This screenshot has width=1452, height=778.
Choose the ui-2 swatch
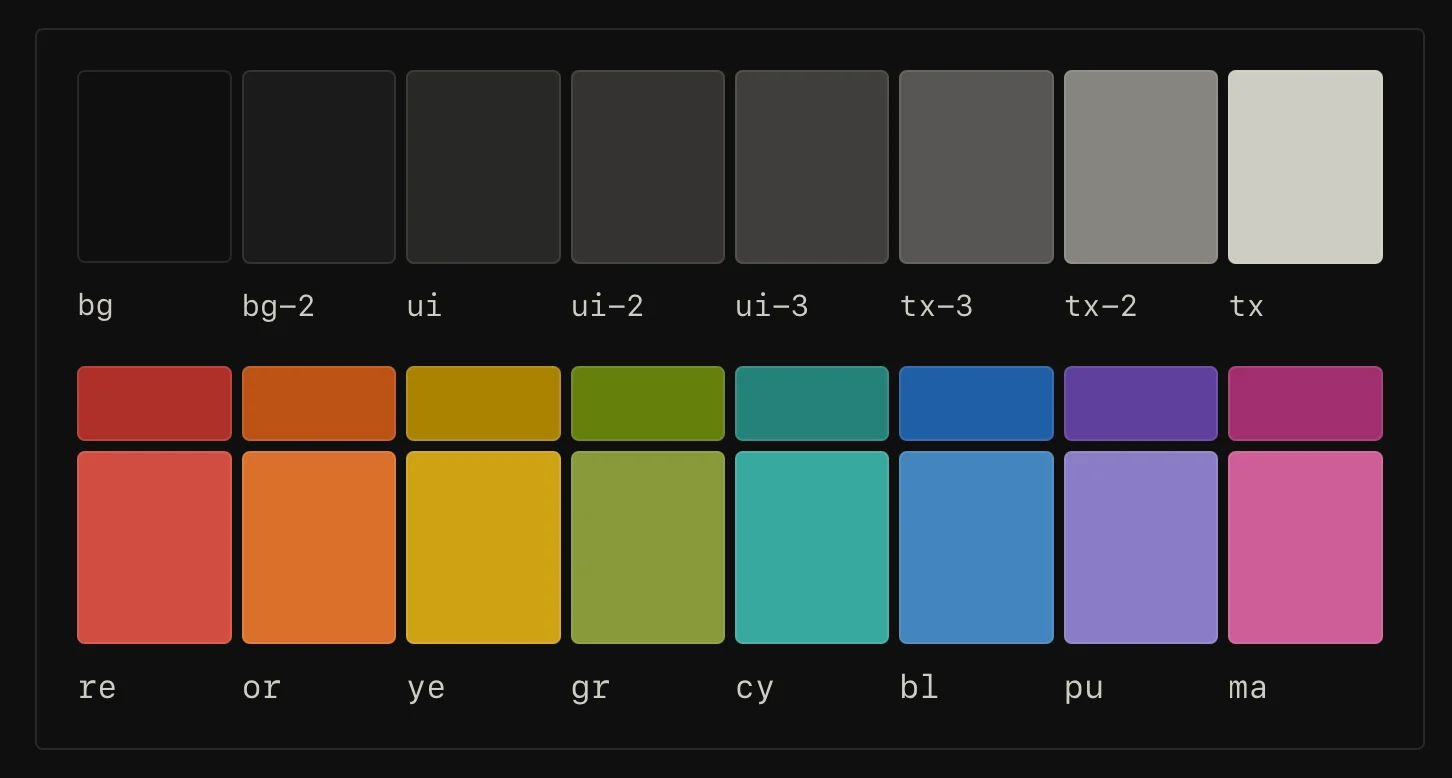[x=648, y=167]
